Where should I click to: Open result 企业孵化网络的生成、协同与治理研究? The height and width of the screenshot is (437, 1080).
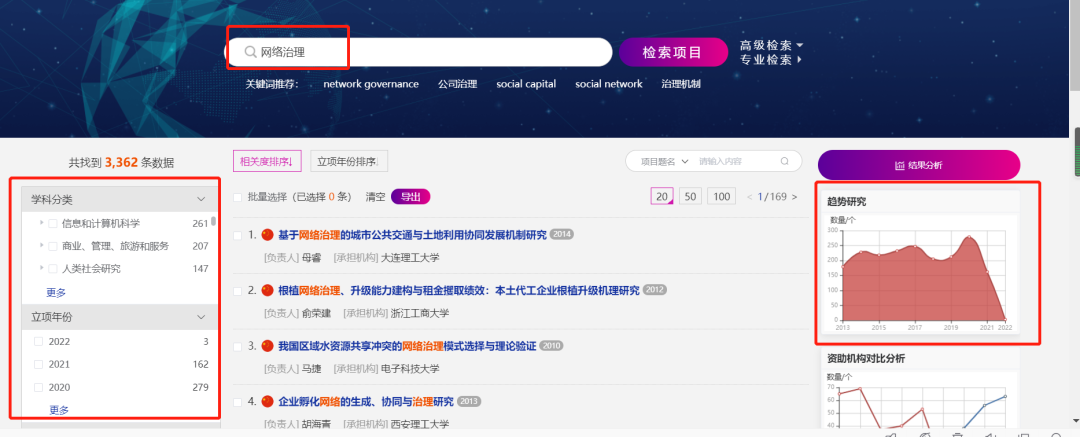[x=366, y=401]
